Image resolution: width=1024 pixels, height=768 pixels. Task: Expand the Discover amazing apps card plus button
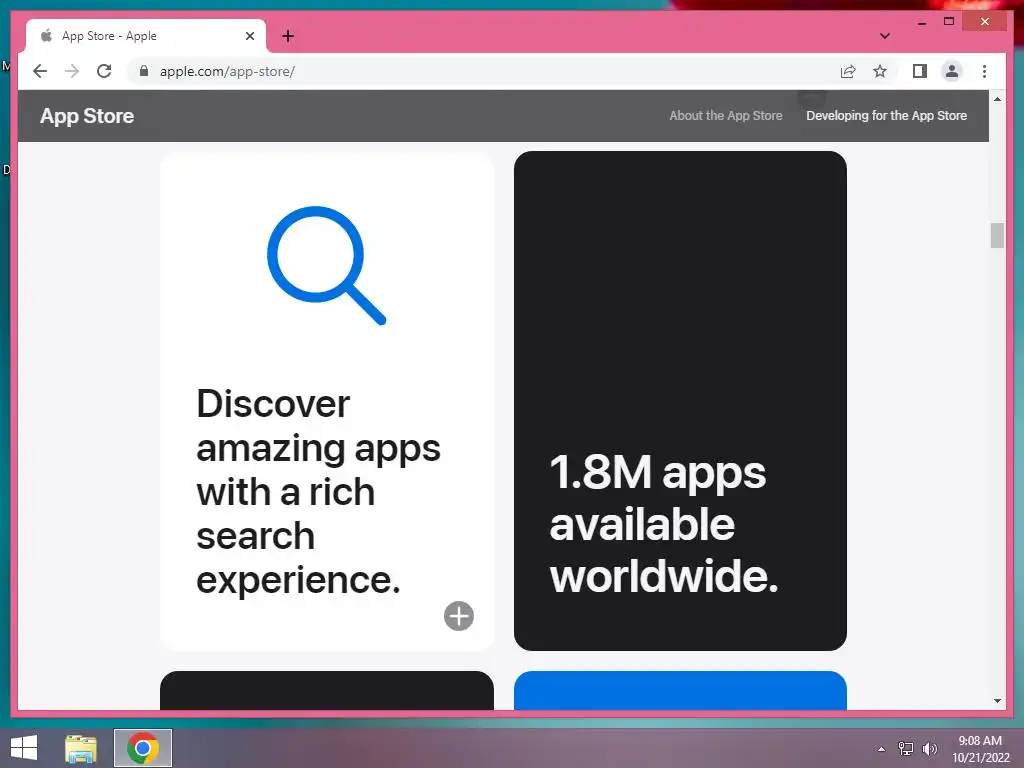pos(458,616)
